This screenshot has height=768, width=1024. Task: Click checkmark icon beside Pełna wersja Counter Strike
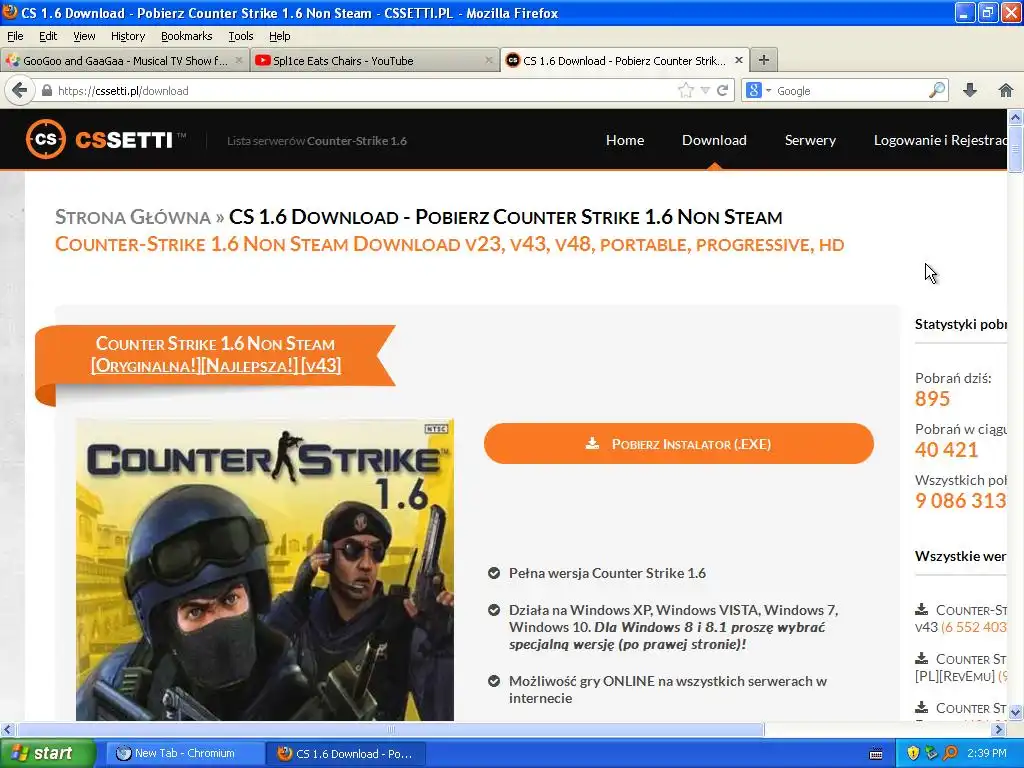pyautogui.click(x=494, y=573)
